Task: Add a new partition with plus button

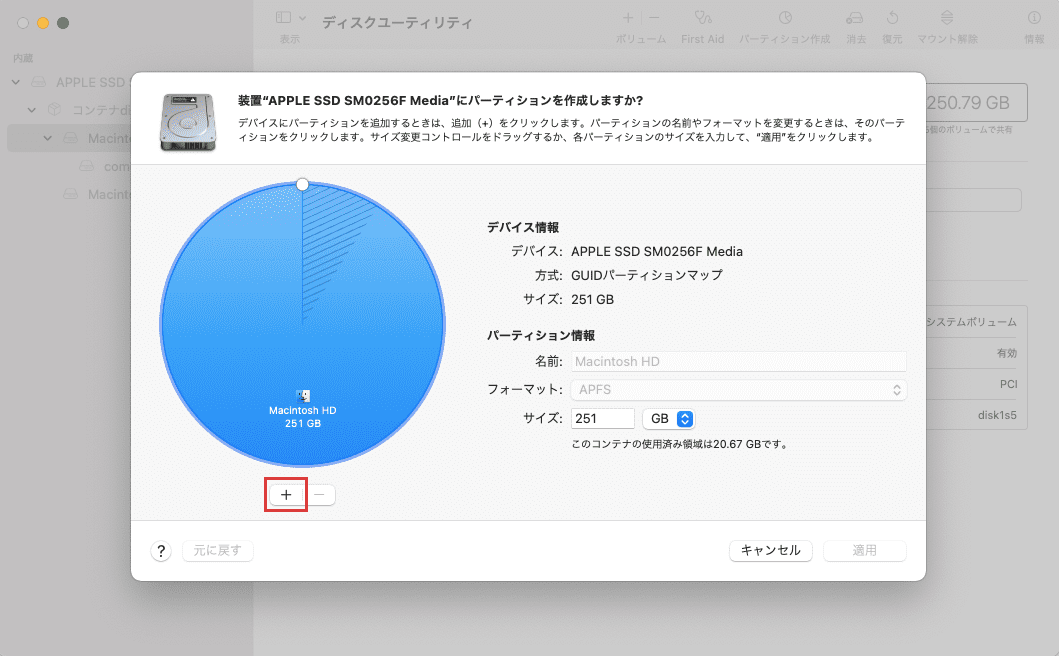Action: pyautogui.click(x=286, y=495)
